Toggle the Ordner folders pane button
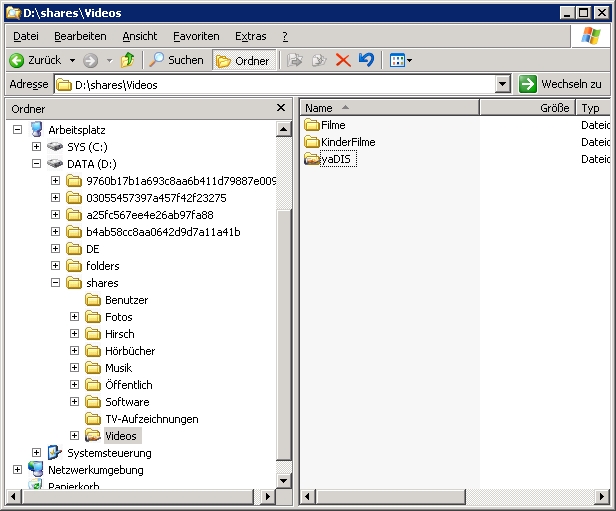The height and width of the screenshot is (511, 616). [243, 60]
